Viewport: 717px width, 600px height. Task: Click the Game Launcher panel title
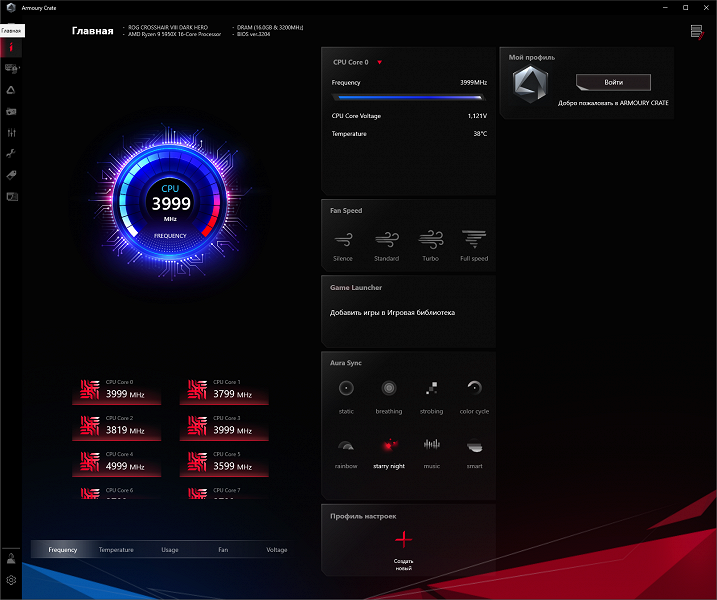[356, 288]
